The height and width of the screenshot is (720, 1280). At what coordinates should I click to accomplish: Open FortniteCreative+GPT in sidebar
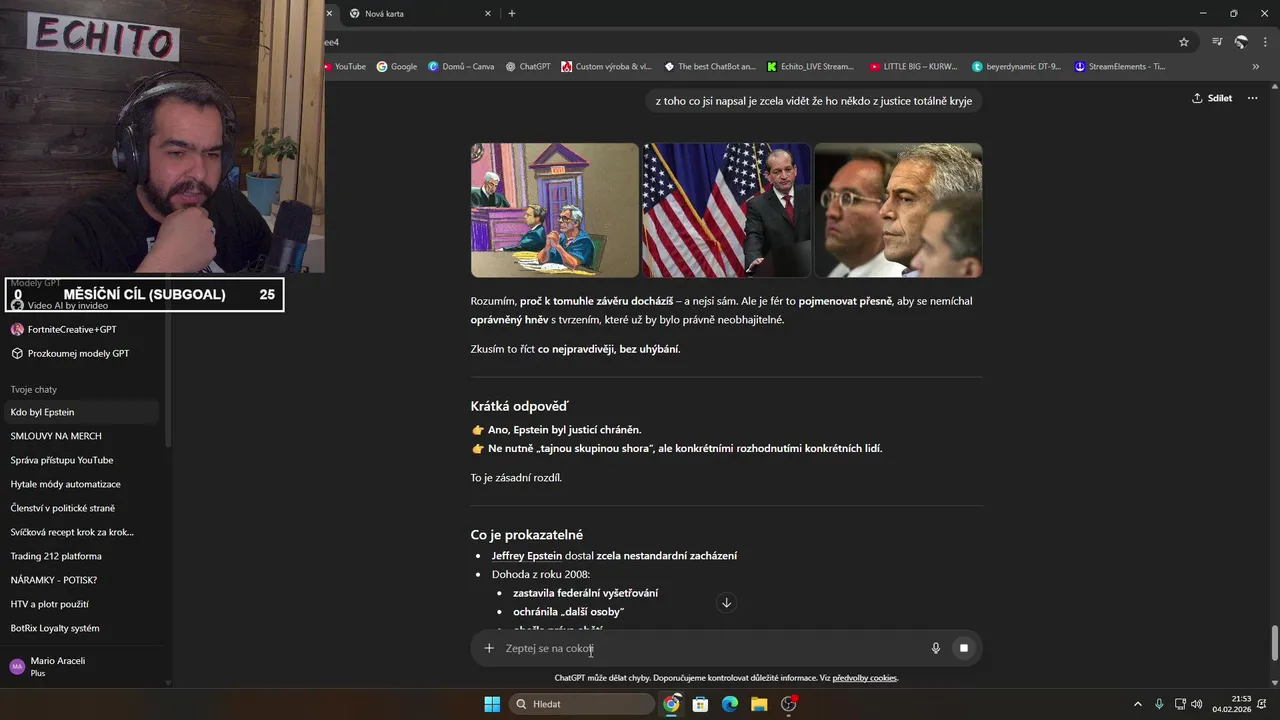72,329
